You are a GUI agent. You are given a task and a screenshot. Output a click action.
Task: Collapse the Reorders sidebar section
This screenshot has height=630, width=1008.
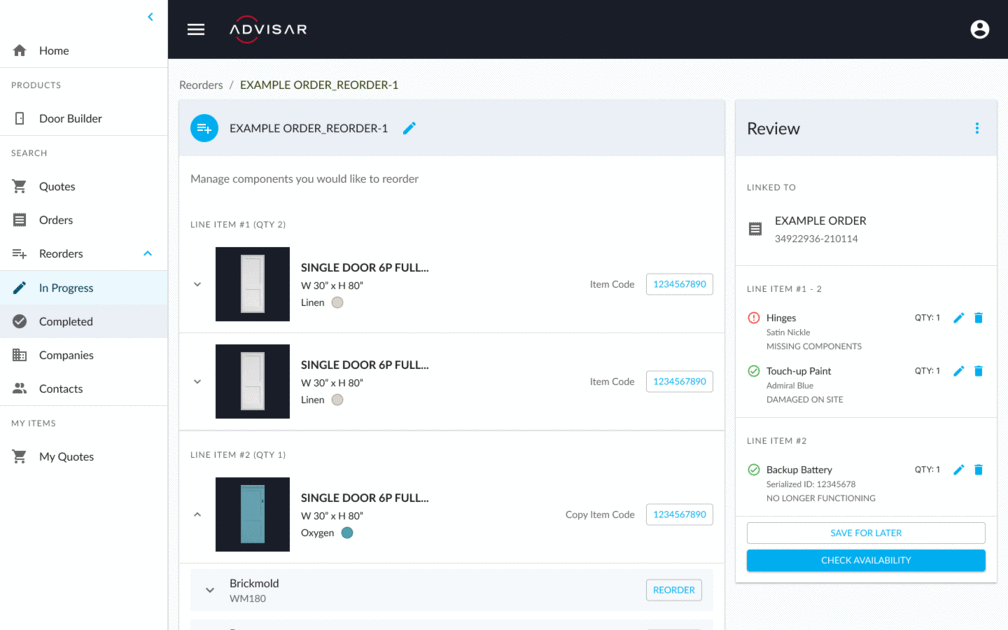click(148, 254)
